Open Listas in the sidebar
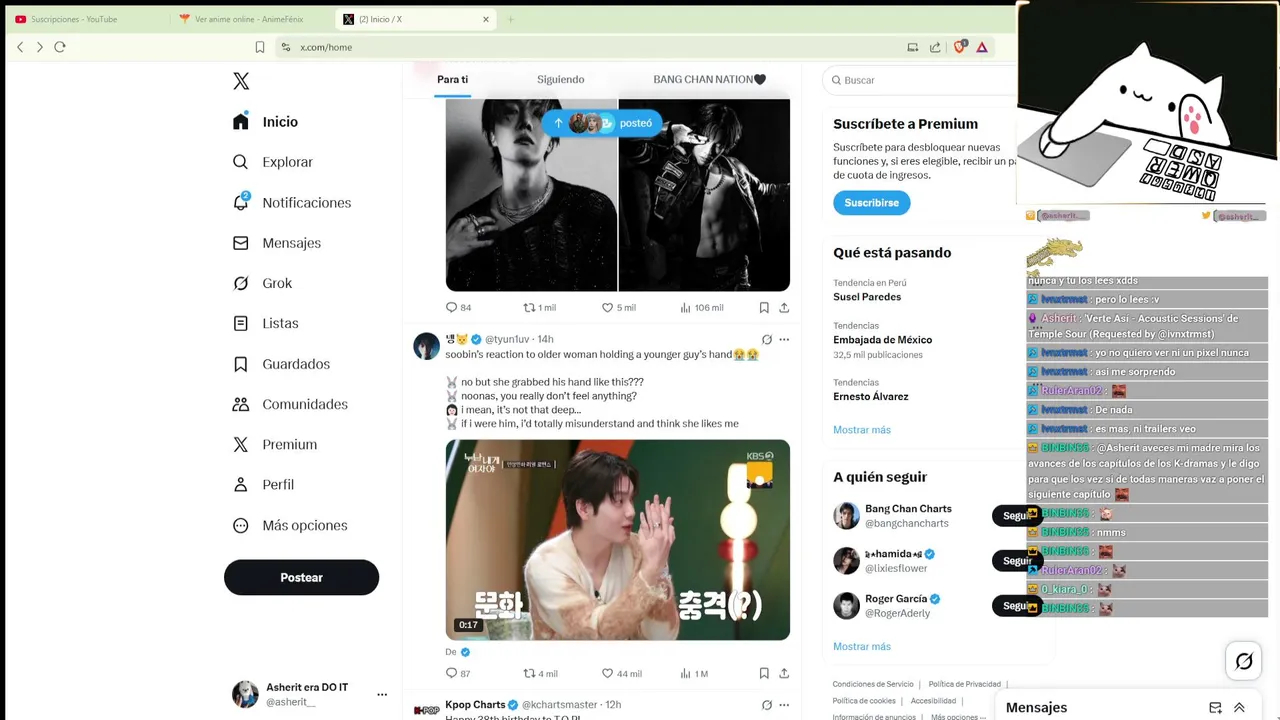Image resolution: width=1280 pixels, height=720 pixels. (x=265, y=324)
